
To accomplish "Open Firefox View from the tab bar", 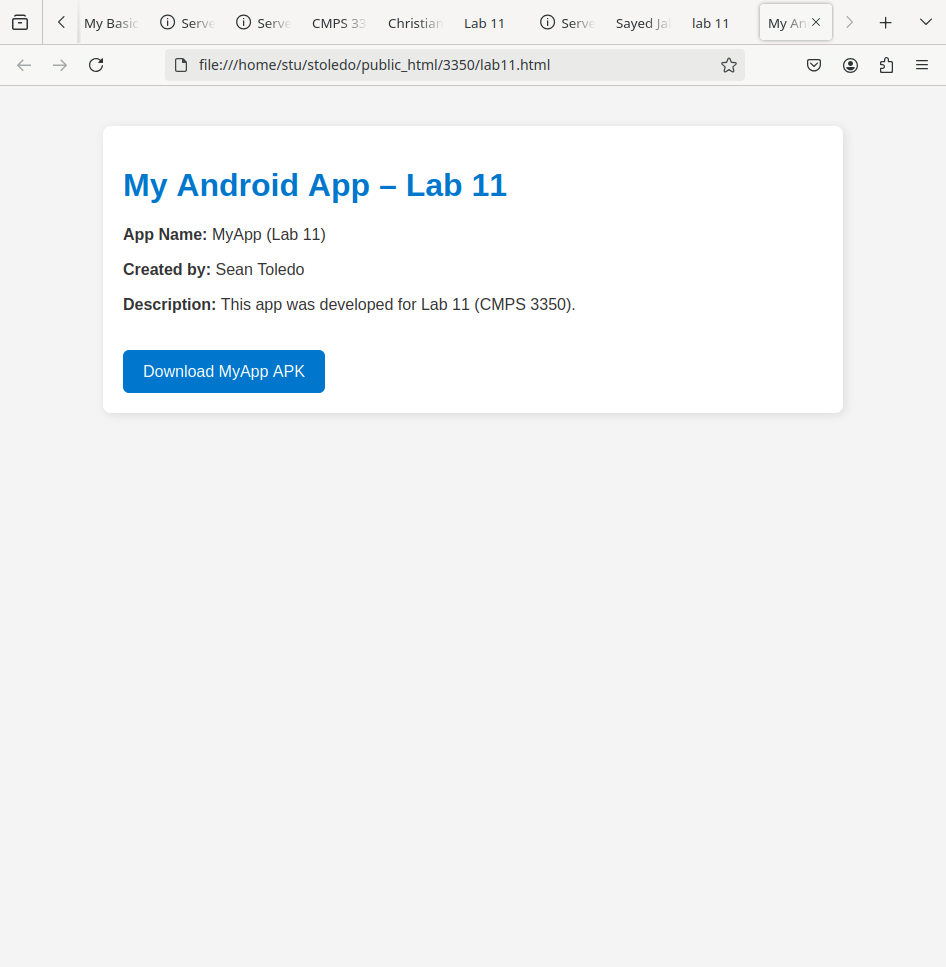I will pos(20,22).
